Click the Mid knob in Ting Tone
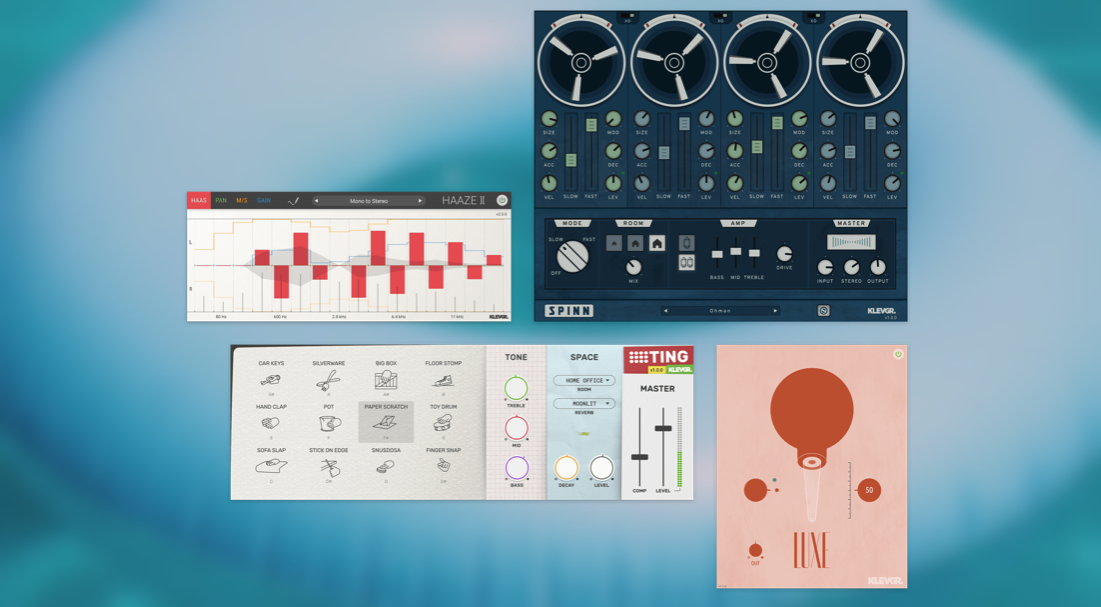The image size is (1101, 607). click(516, 428)
